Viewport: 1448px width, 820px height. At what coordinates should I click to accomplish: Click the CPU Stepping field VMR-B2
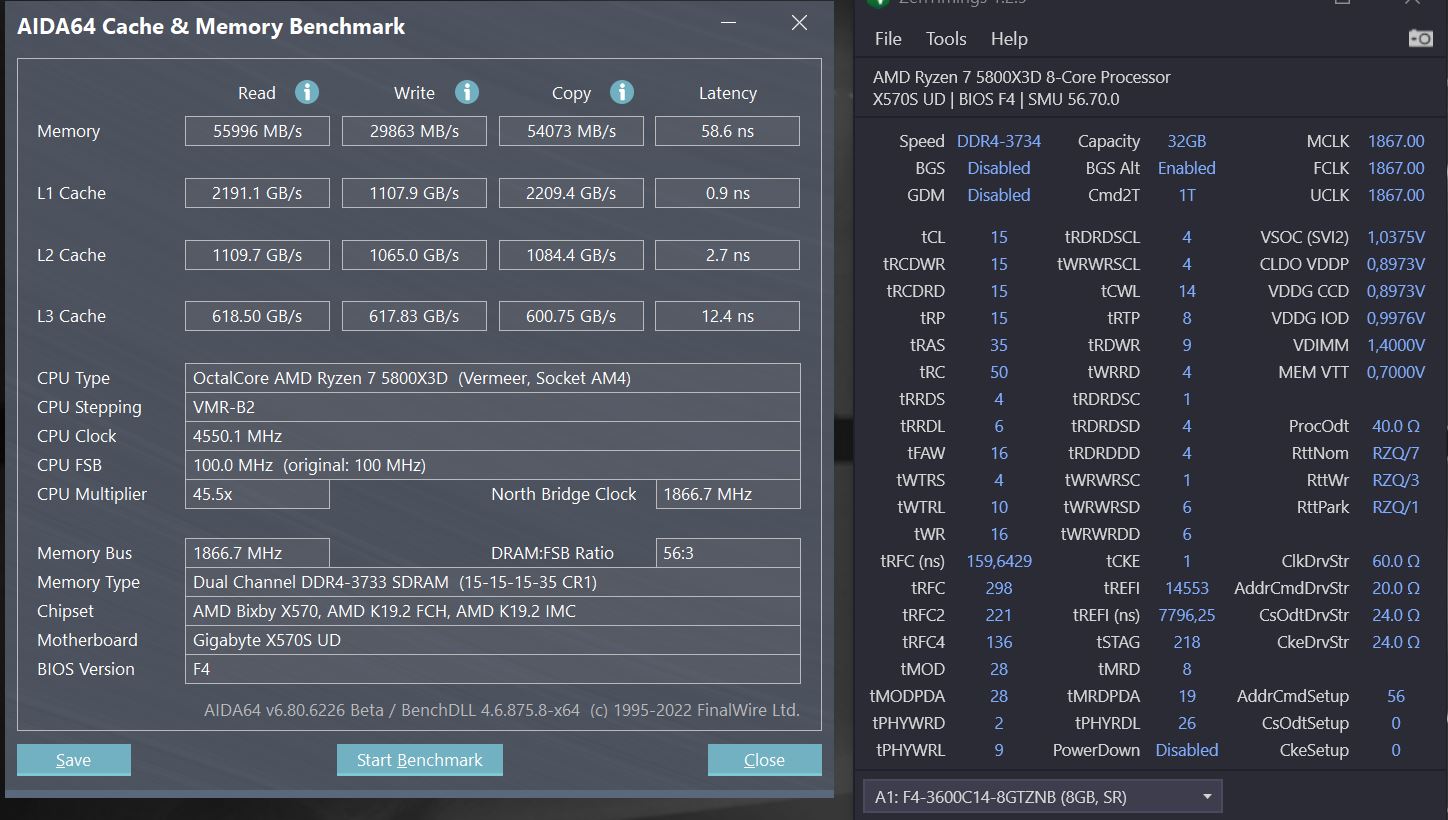coord(493,407)
